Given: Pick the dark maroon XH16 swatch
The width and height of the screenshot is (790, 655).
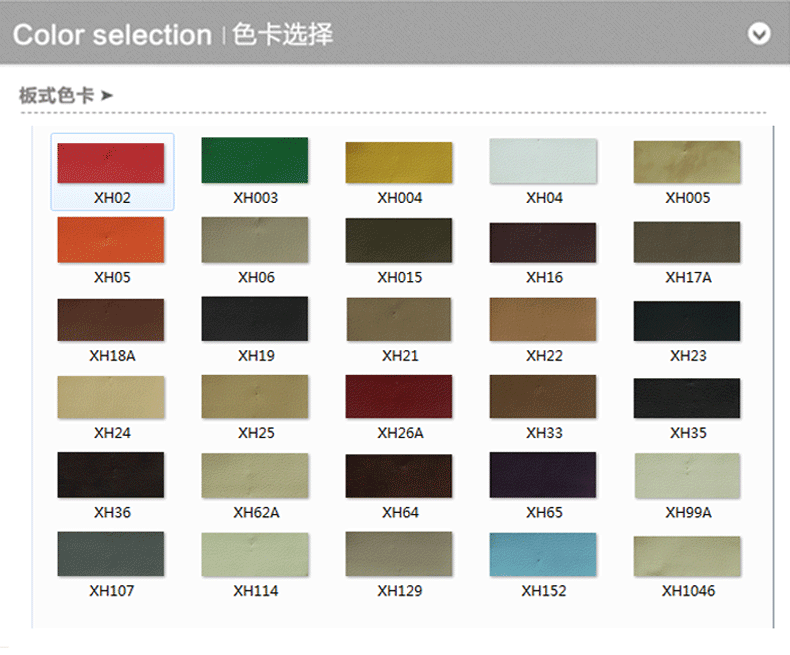Looking at the screenshot, I should pyautogui.click(x=543, y=242).
